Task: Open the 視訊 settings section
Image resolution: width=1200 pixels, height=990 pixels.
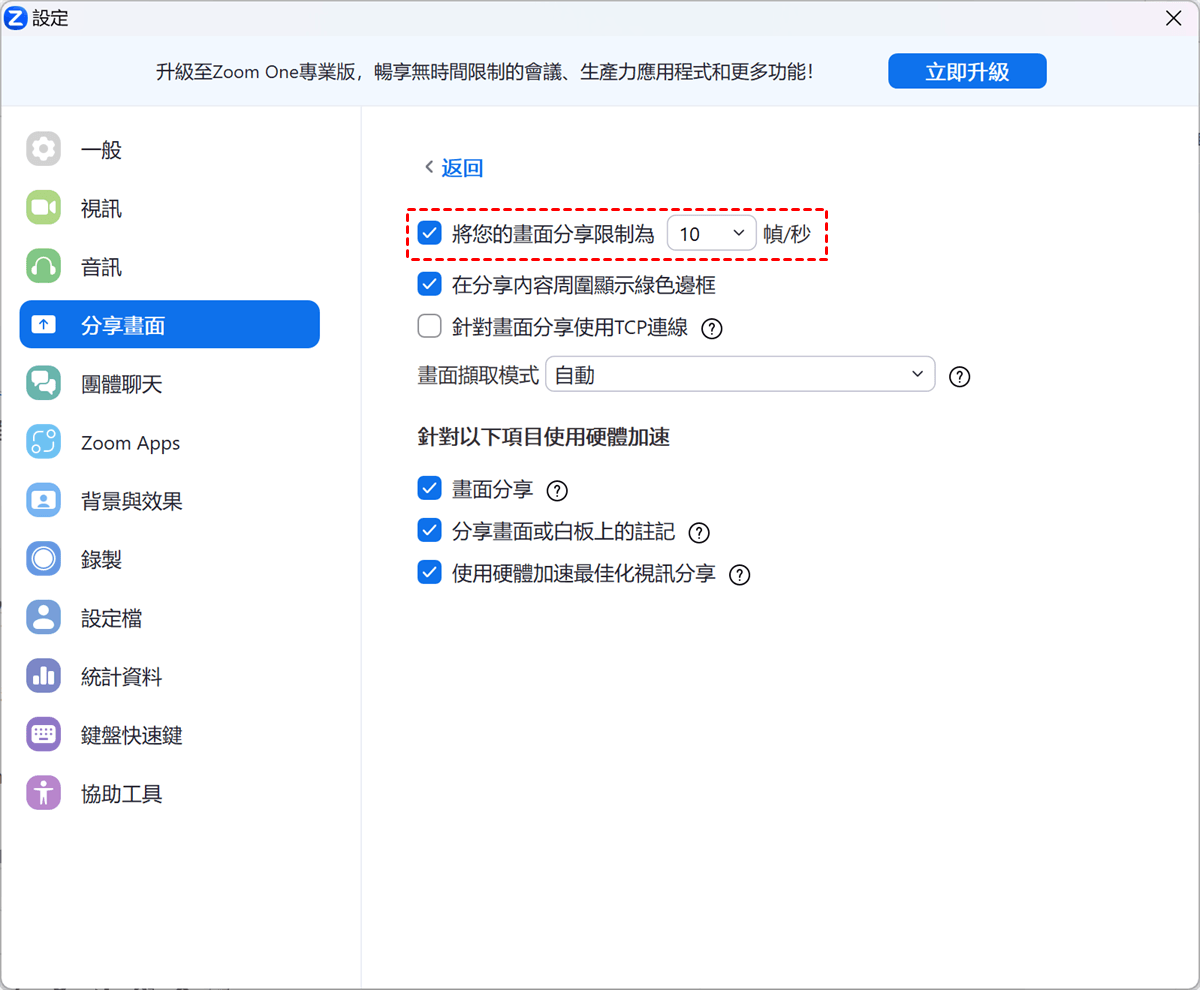Action: point(170,208)
